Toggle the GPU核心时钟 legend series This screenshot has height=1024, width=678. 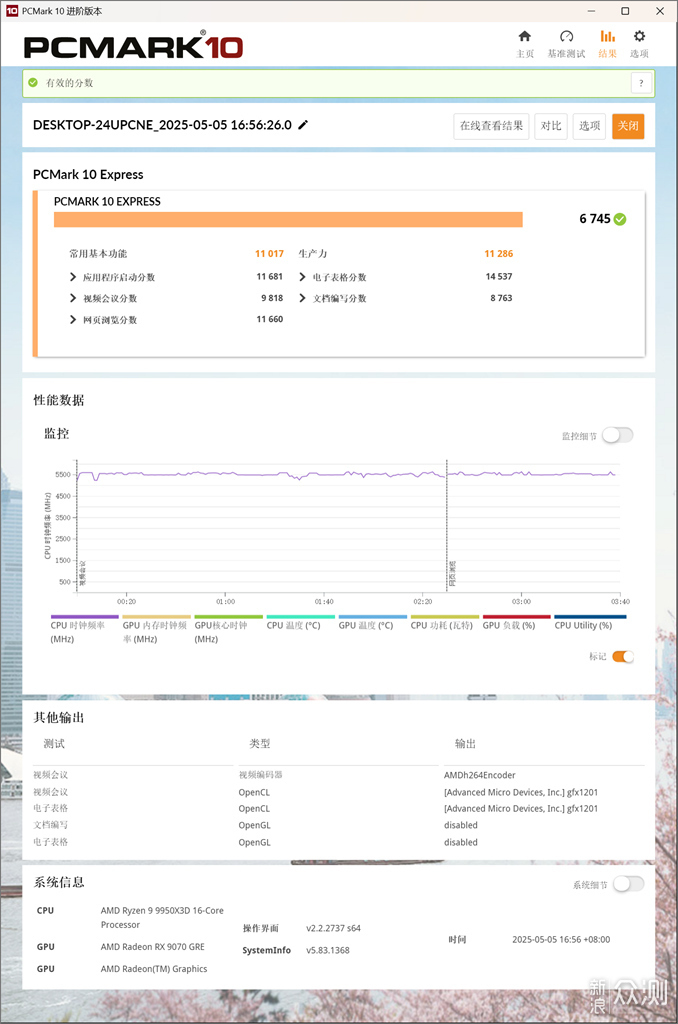[228, 630]
